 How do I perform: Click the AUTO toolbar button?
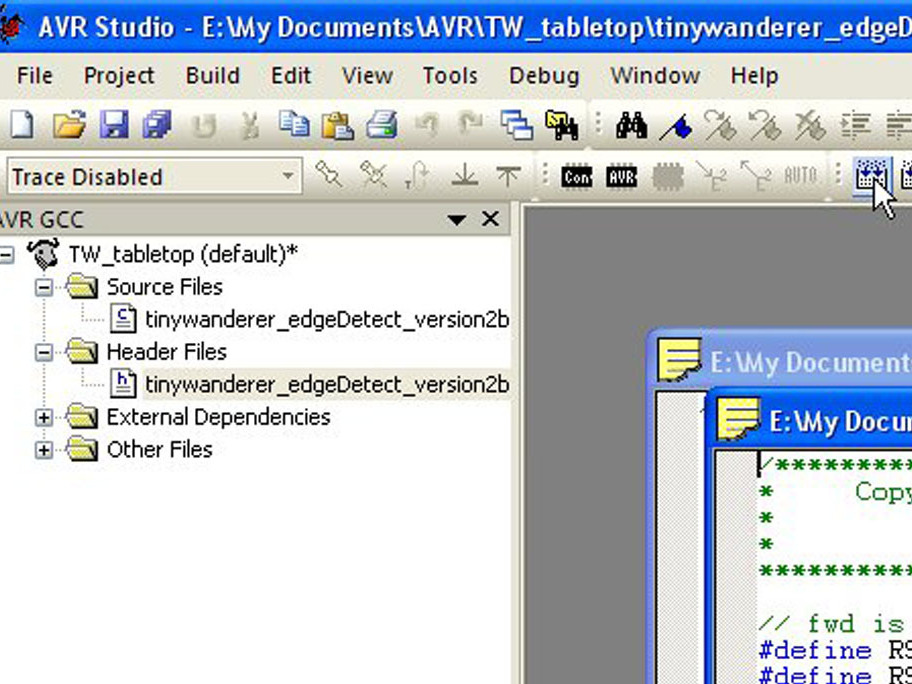pyautogui.click(x=800, y=176)
